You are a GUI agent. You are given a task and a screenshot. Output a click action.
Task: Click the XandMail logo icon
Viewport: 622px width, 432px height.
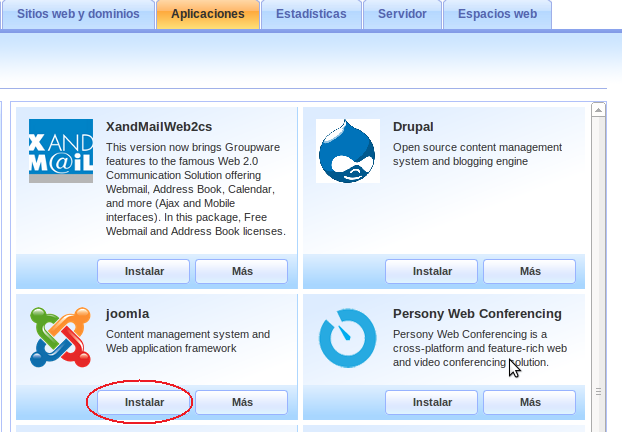tap(61, 151)
